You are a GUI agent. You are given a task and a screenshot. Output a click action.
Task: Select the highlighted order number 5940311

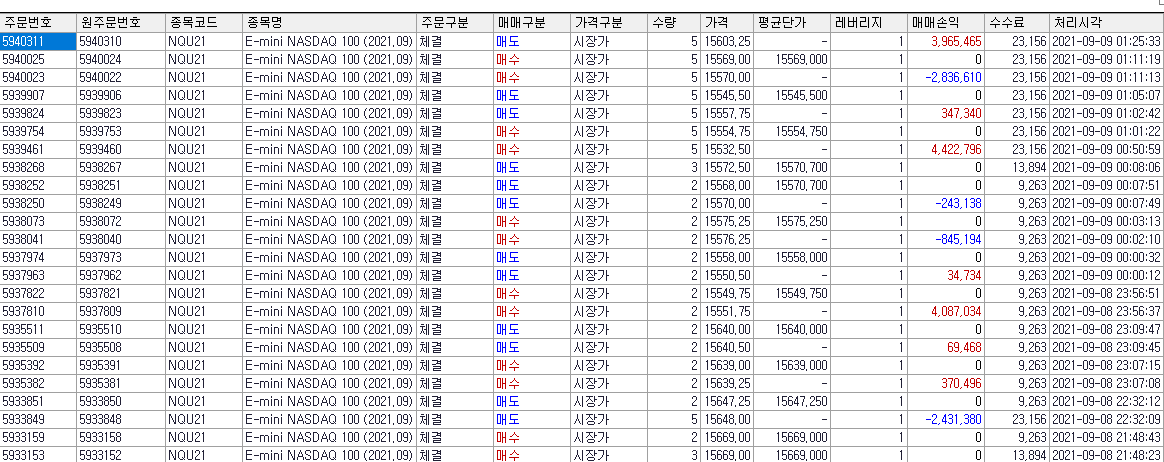point(38,42)
